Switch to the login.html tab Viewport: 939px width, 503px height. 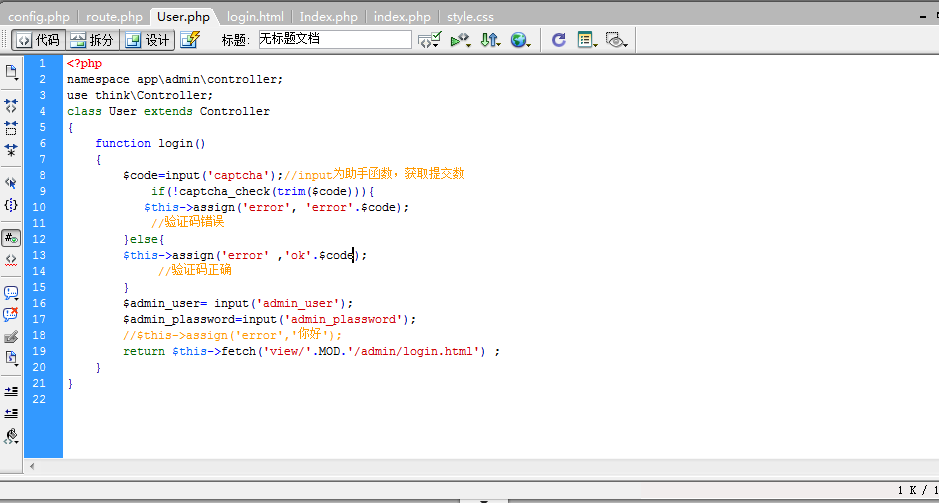[x=254, y=17]
